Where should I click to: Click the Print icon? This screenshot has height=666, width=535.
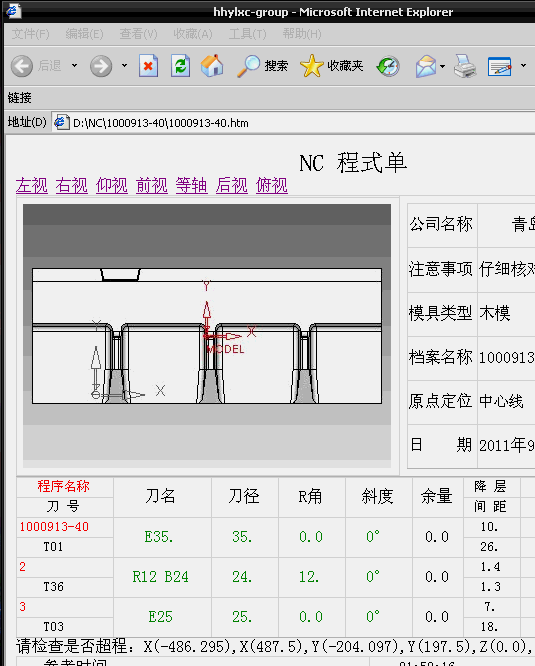point(465,66)
